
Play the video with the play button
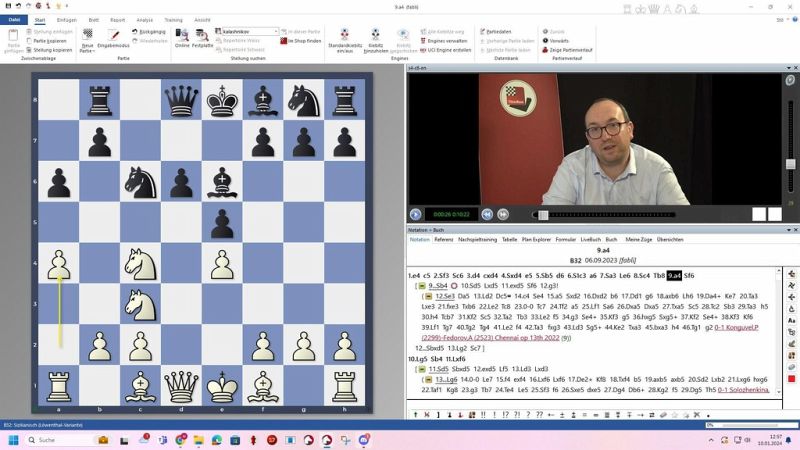416,214
